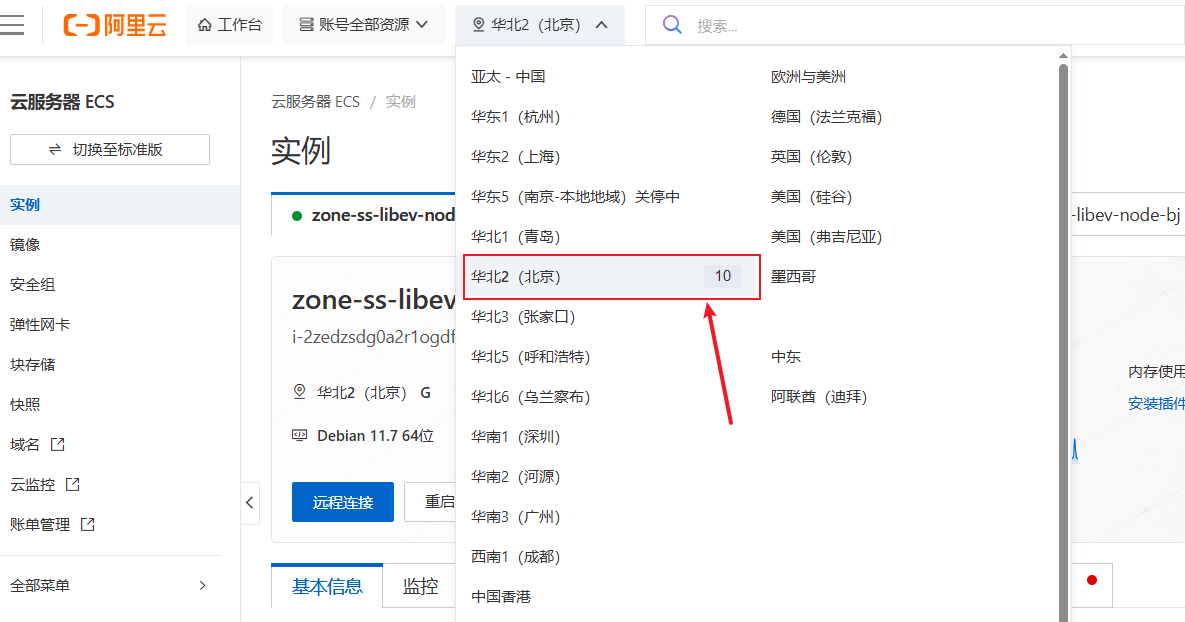Click the search magnifier icon

[673, 25]
